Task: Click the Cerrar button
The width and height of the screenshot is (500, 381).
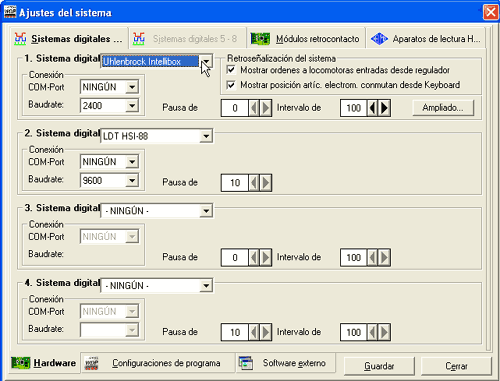Action: (x=456, y=366)
